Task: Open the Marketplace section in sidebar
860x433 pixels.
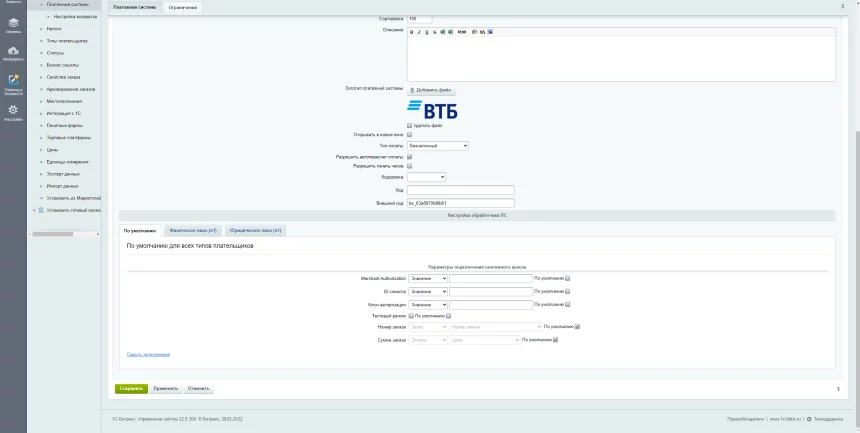Action: [x=13, y=52]
